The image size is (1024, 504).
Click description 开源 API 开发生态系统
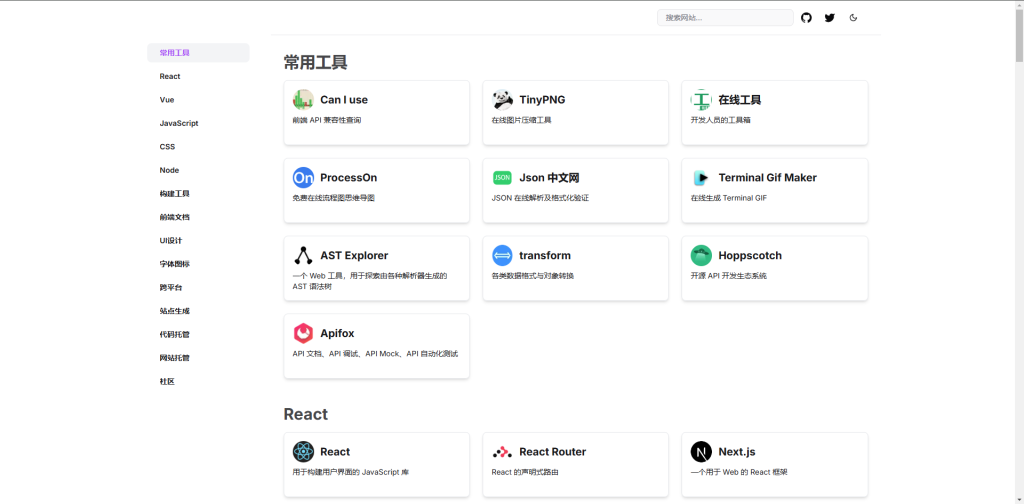pyautogui.click(x=729, y=276)
